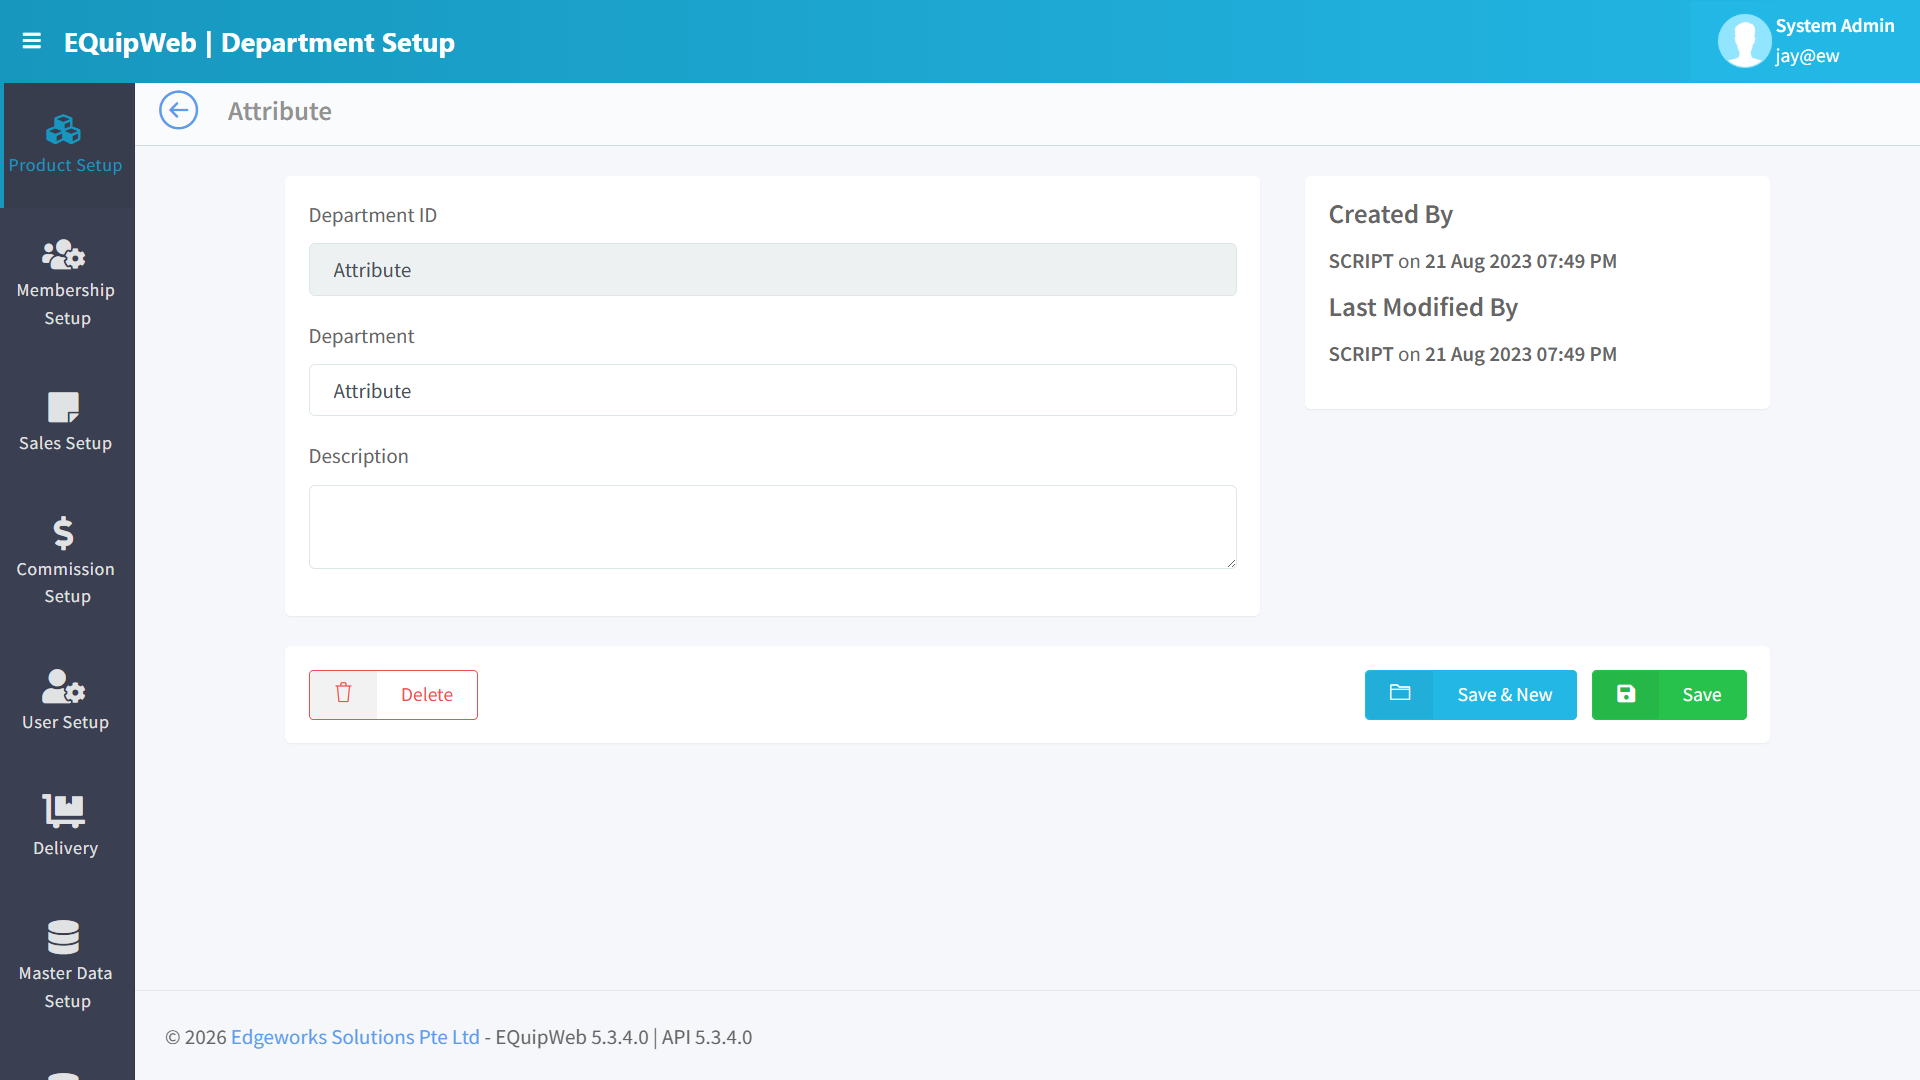Viewport: 1920px width, 1080px height.
Task: Click the floppy disk Save icon
Action: (x=1626, y=694)
